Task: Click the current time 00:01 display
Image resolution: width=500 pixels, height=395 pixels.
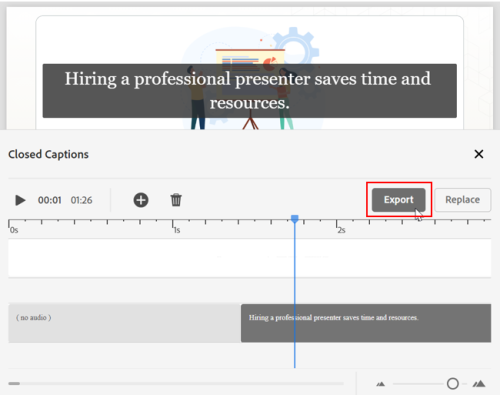Action: tap(50, 200)
